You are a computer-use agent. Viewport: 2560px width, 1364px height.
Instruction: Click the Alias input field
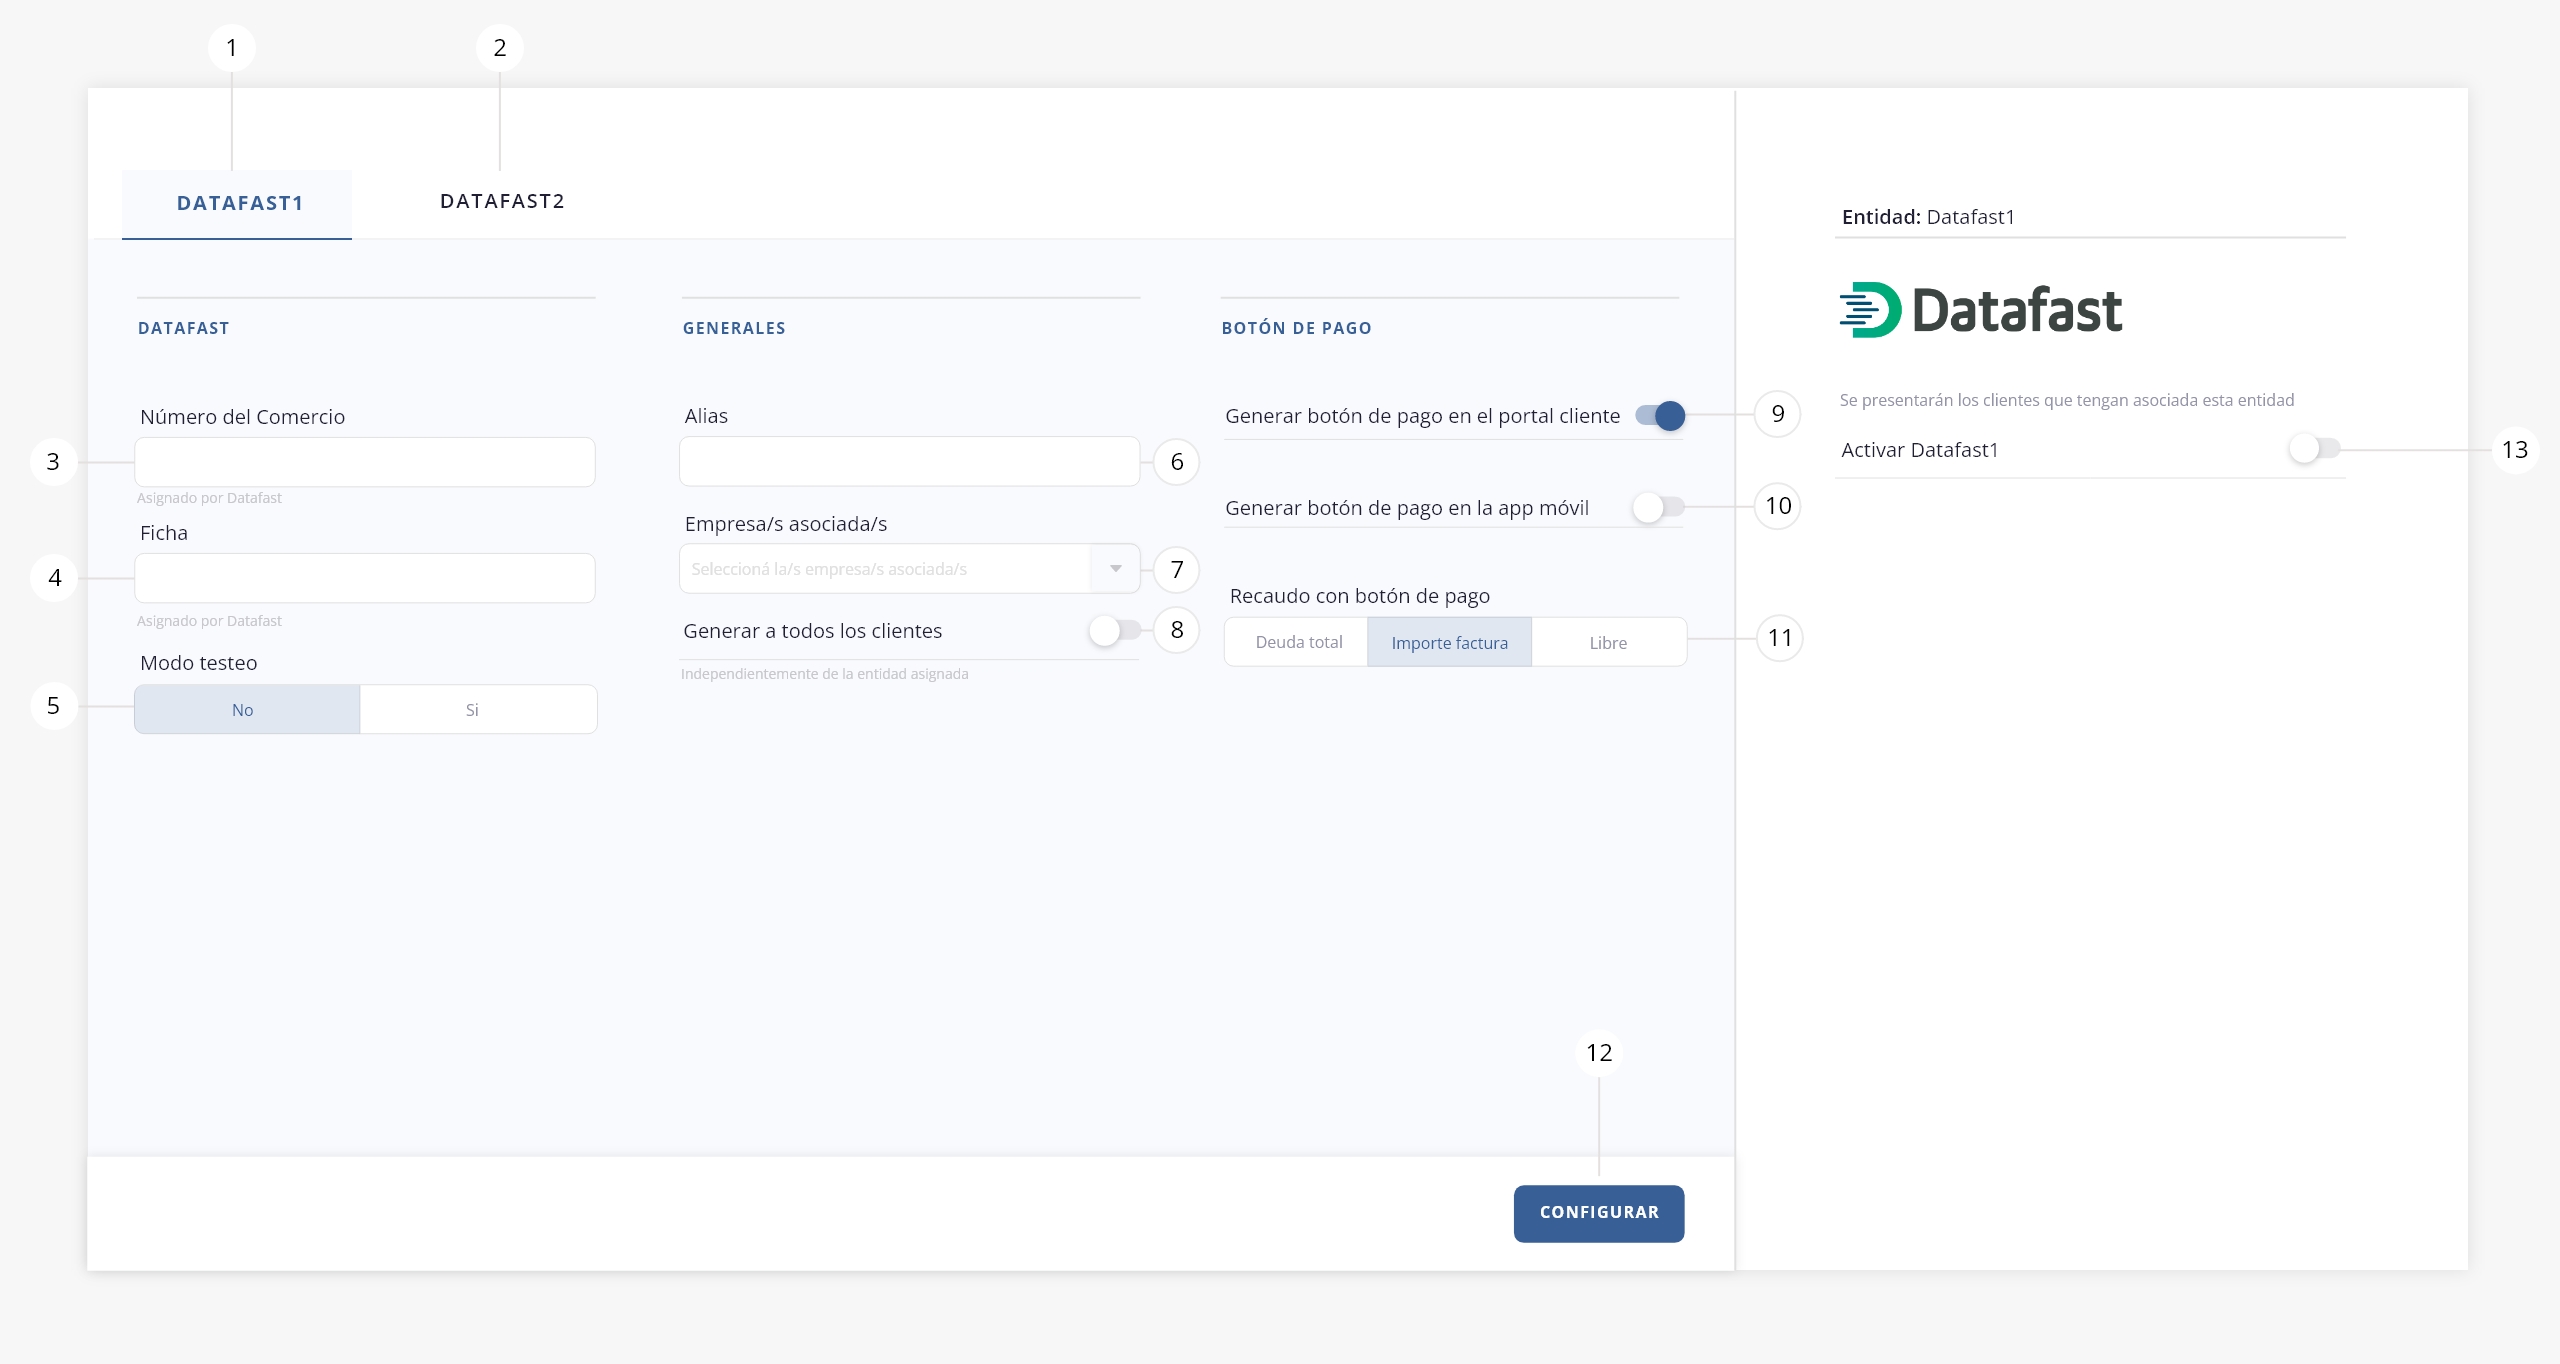(x=909, y=462)
